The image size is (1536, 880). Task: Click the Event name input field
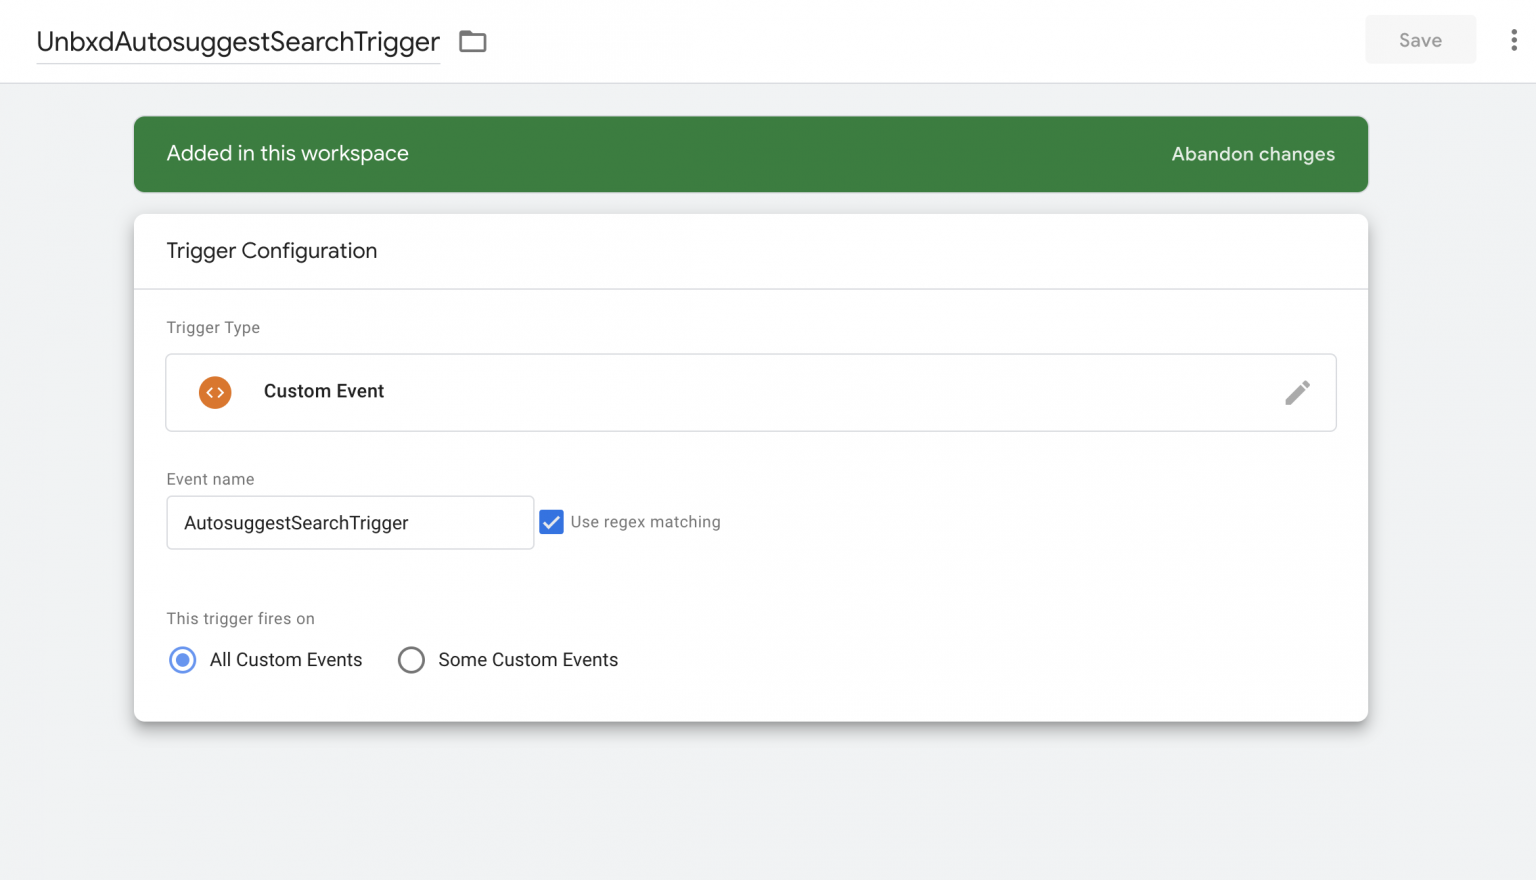pyautogui.click(x=350, y=522)
